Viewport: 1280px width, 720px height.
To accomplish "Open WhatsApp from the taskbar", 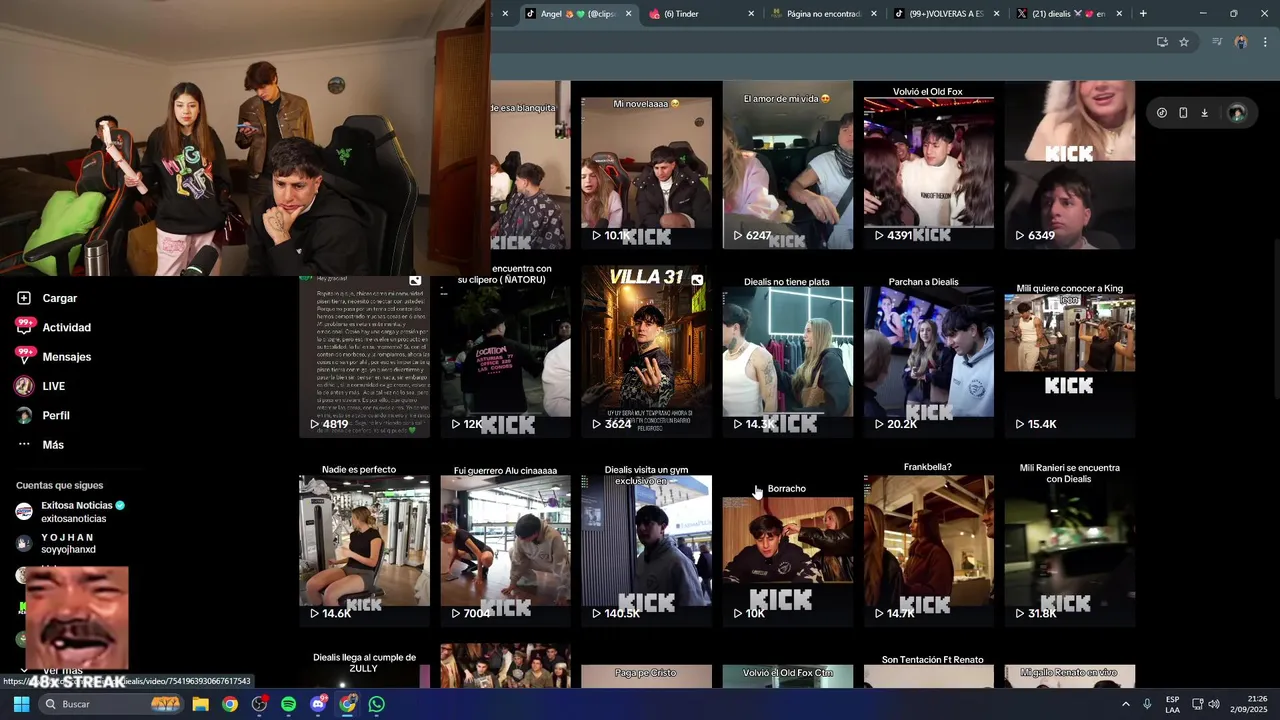I will 377,704.
